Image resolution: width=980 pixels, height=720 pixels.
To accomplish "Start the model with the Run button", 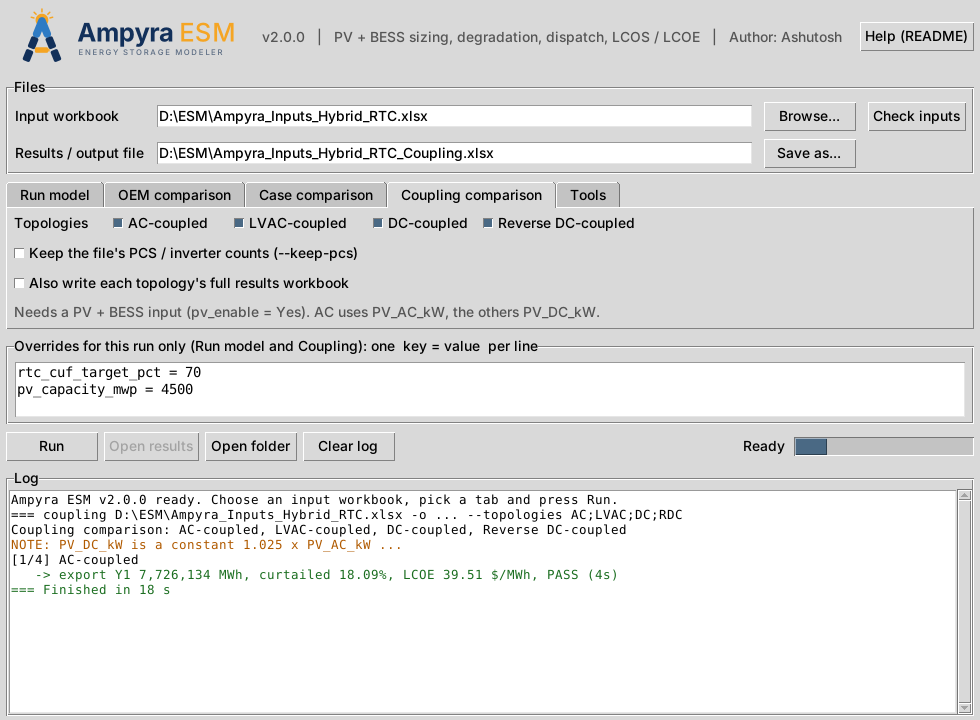I will 52,446.
